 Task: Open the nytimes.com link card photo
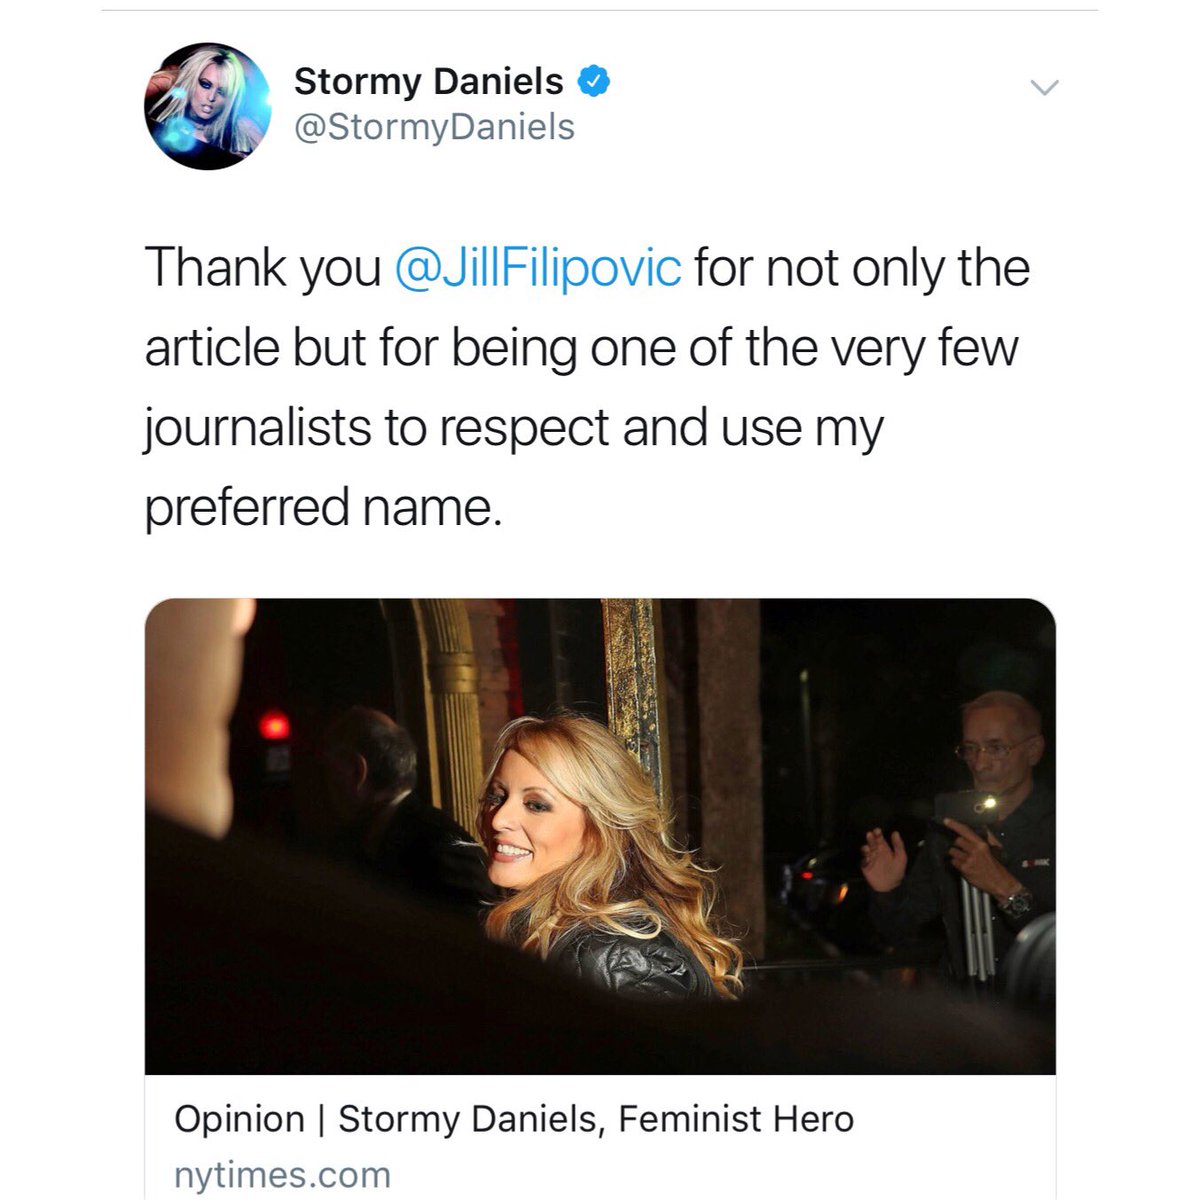[x=600, y=836]
